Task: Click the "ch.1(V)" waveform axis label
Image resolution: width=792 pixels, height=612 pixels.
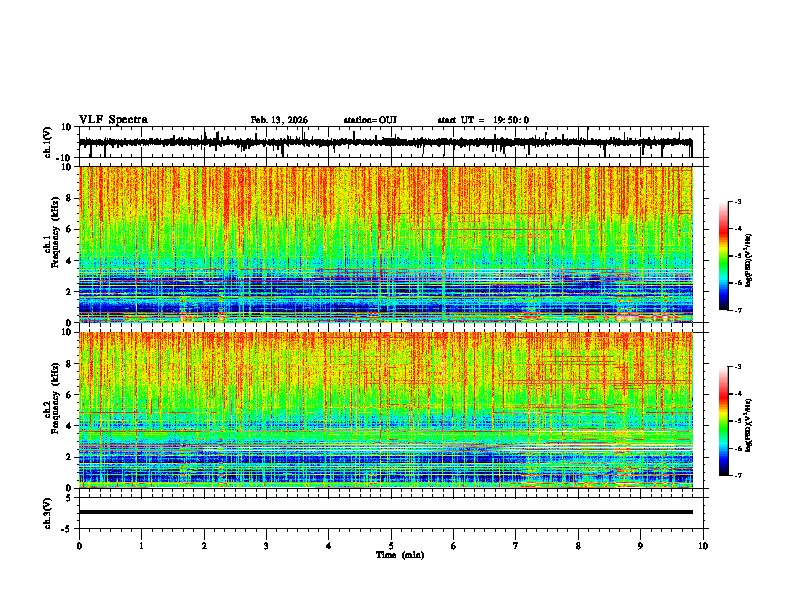Action: (x=48, y=142)
